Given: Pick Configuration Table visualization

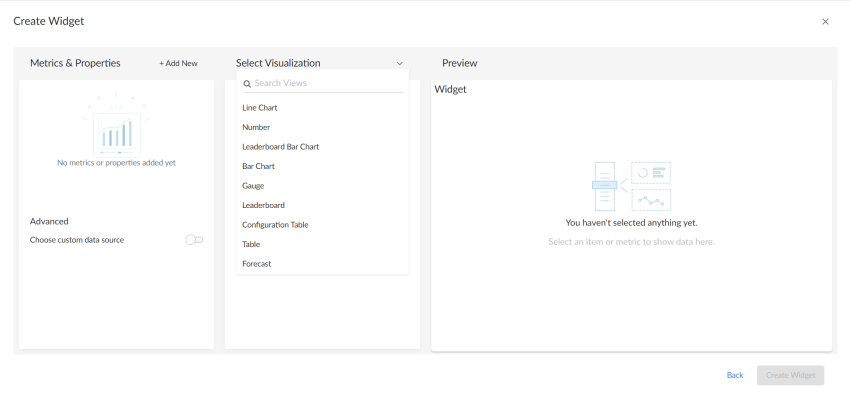Looking at the screenshot, I should tap(275, 225).
